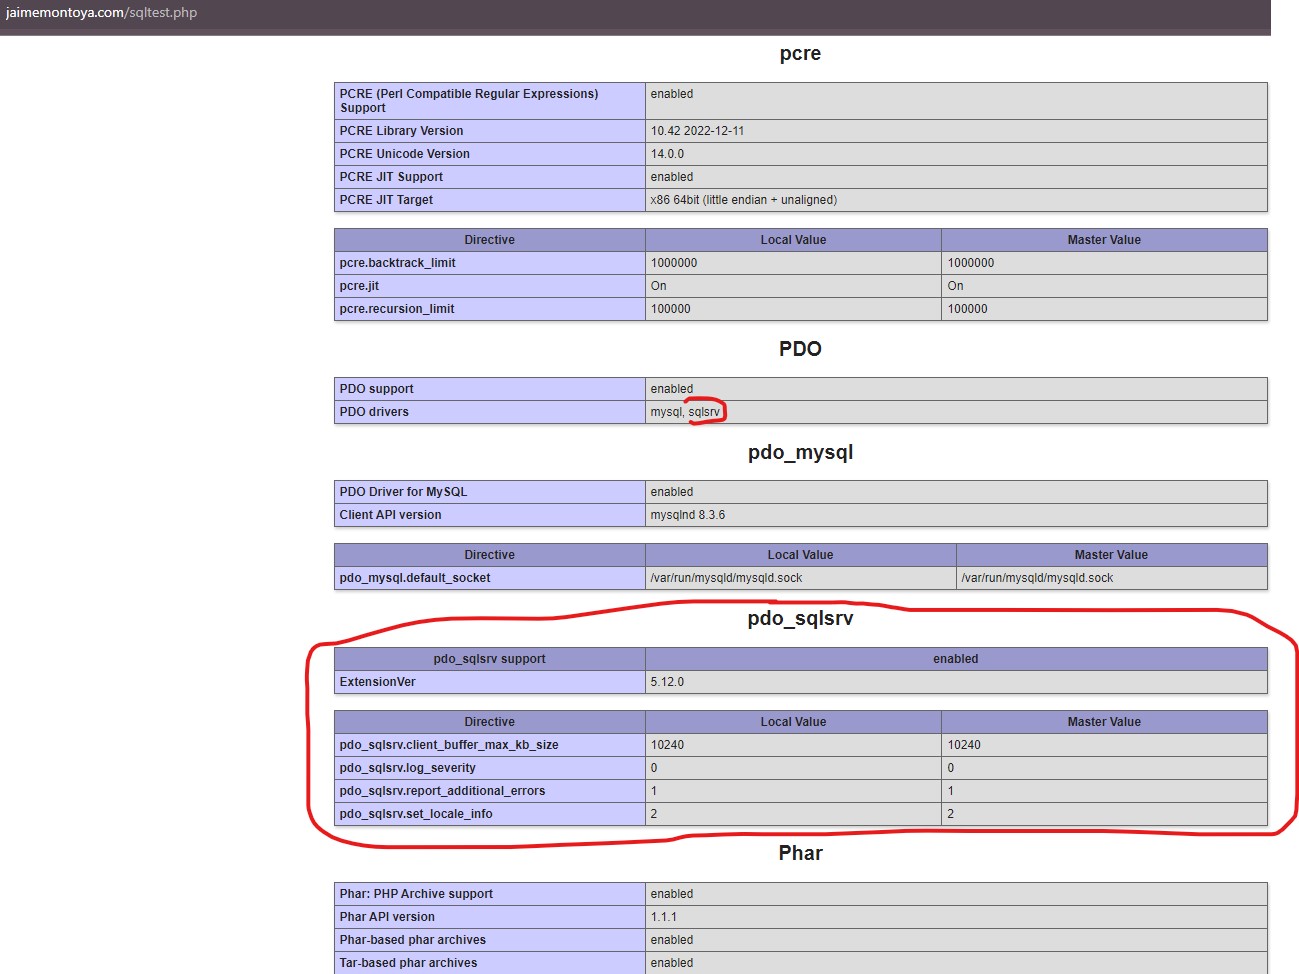The height and width of the screenshot is (974, 1299).
Task: Select pcre.backtrack_limit master value 1000000
Action: click(971, 263)
